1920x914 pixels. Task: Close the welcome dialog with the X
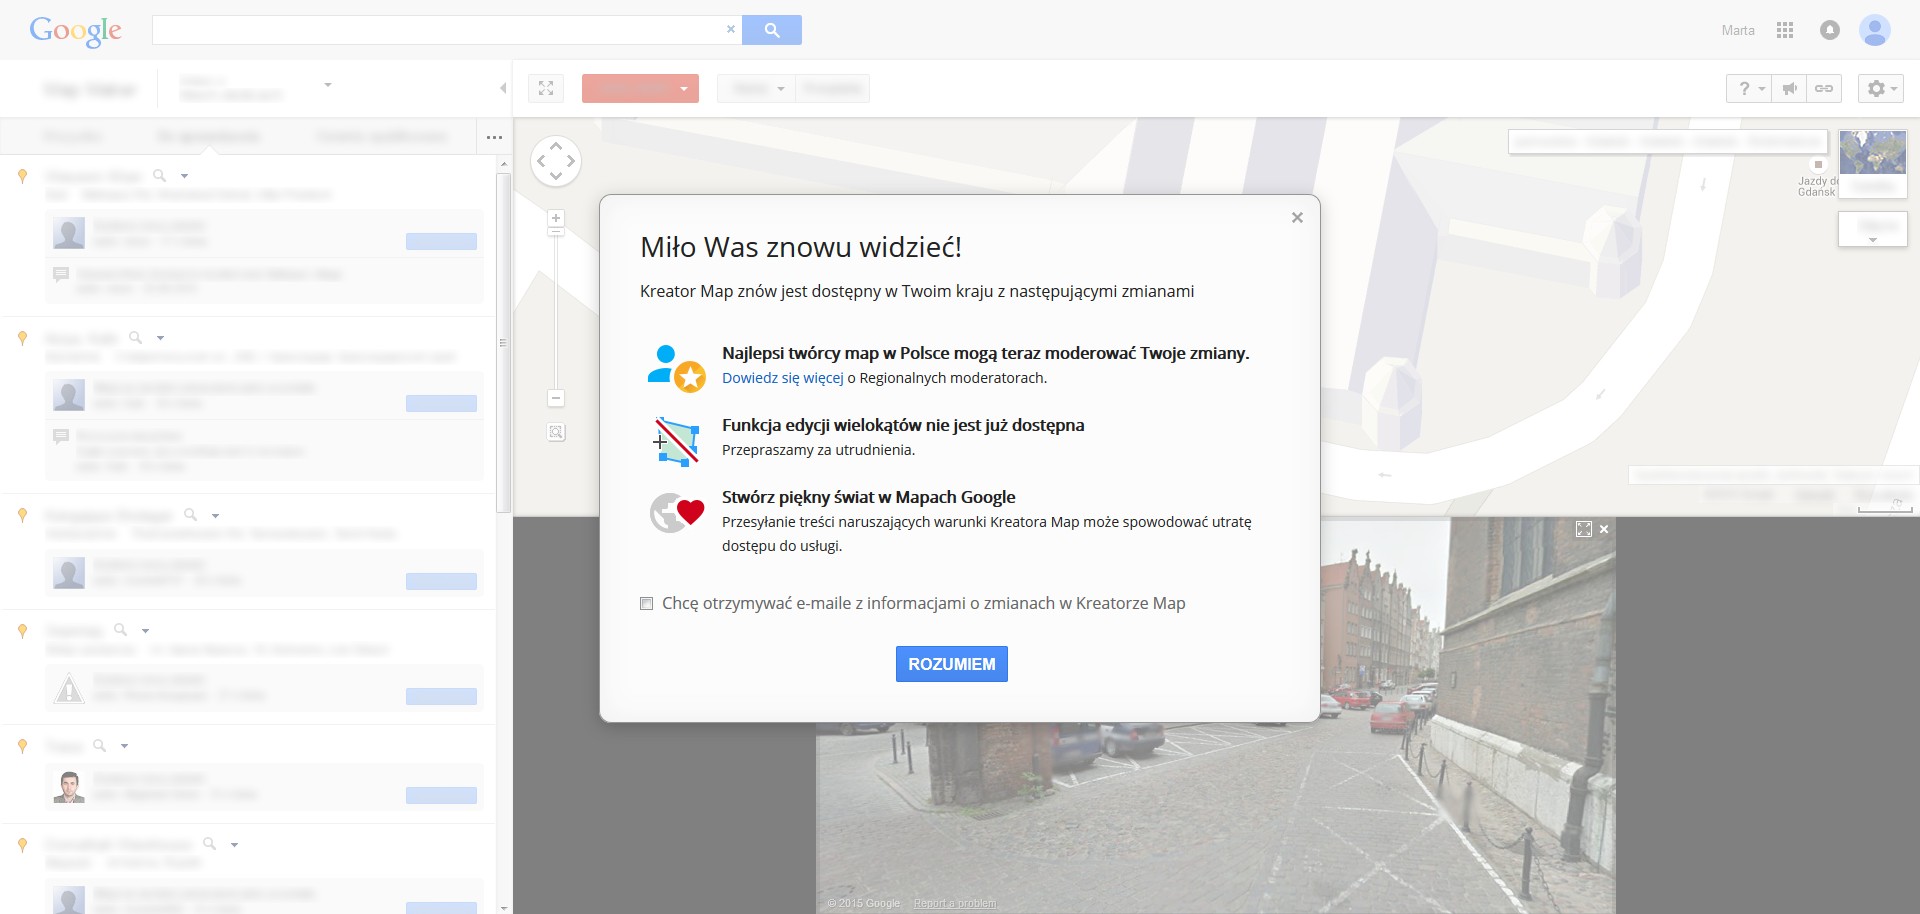[x=1297, y=218]
